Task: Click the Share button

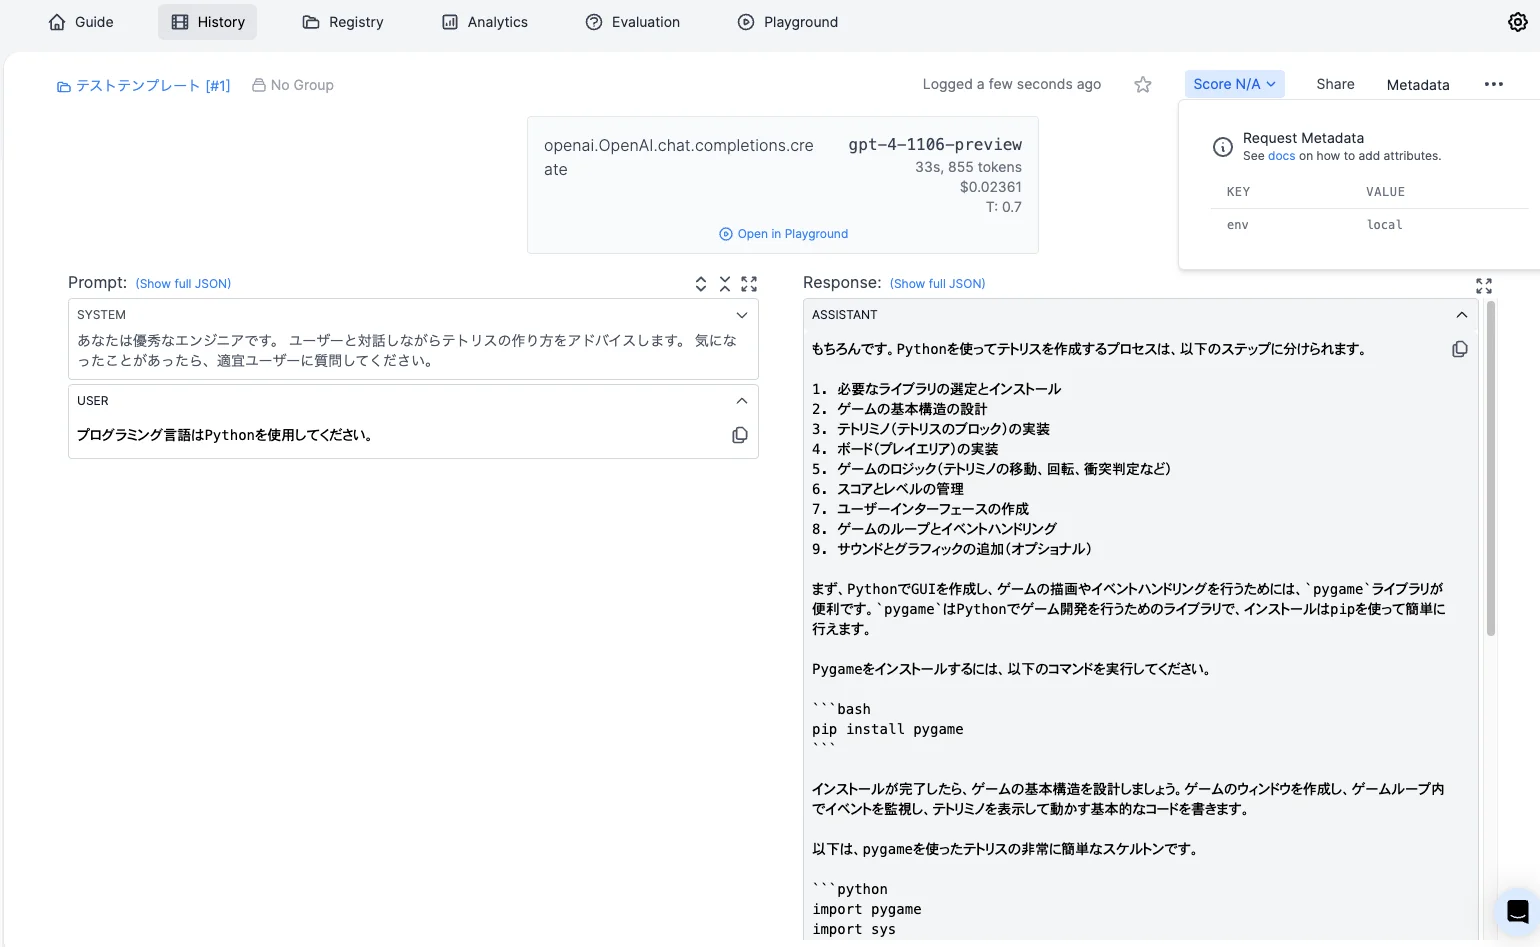Action: 1335,84
